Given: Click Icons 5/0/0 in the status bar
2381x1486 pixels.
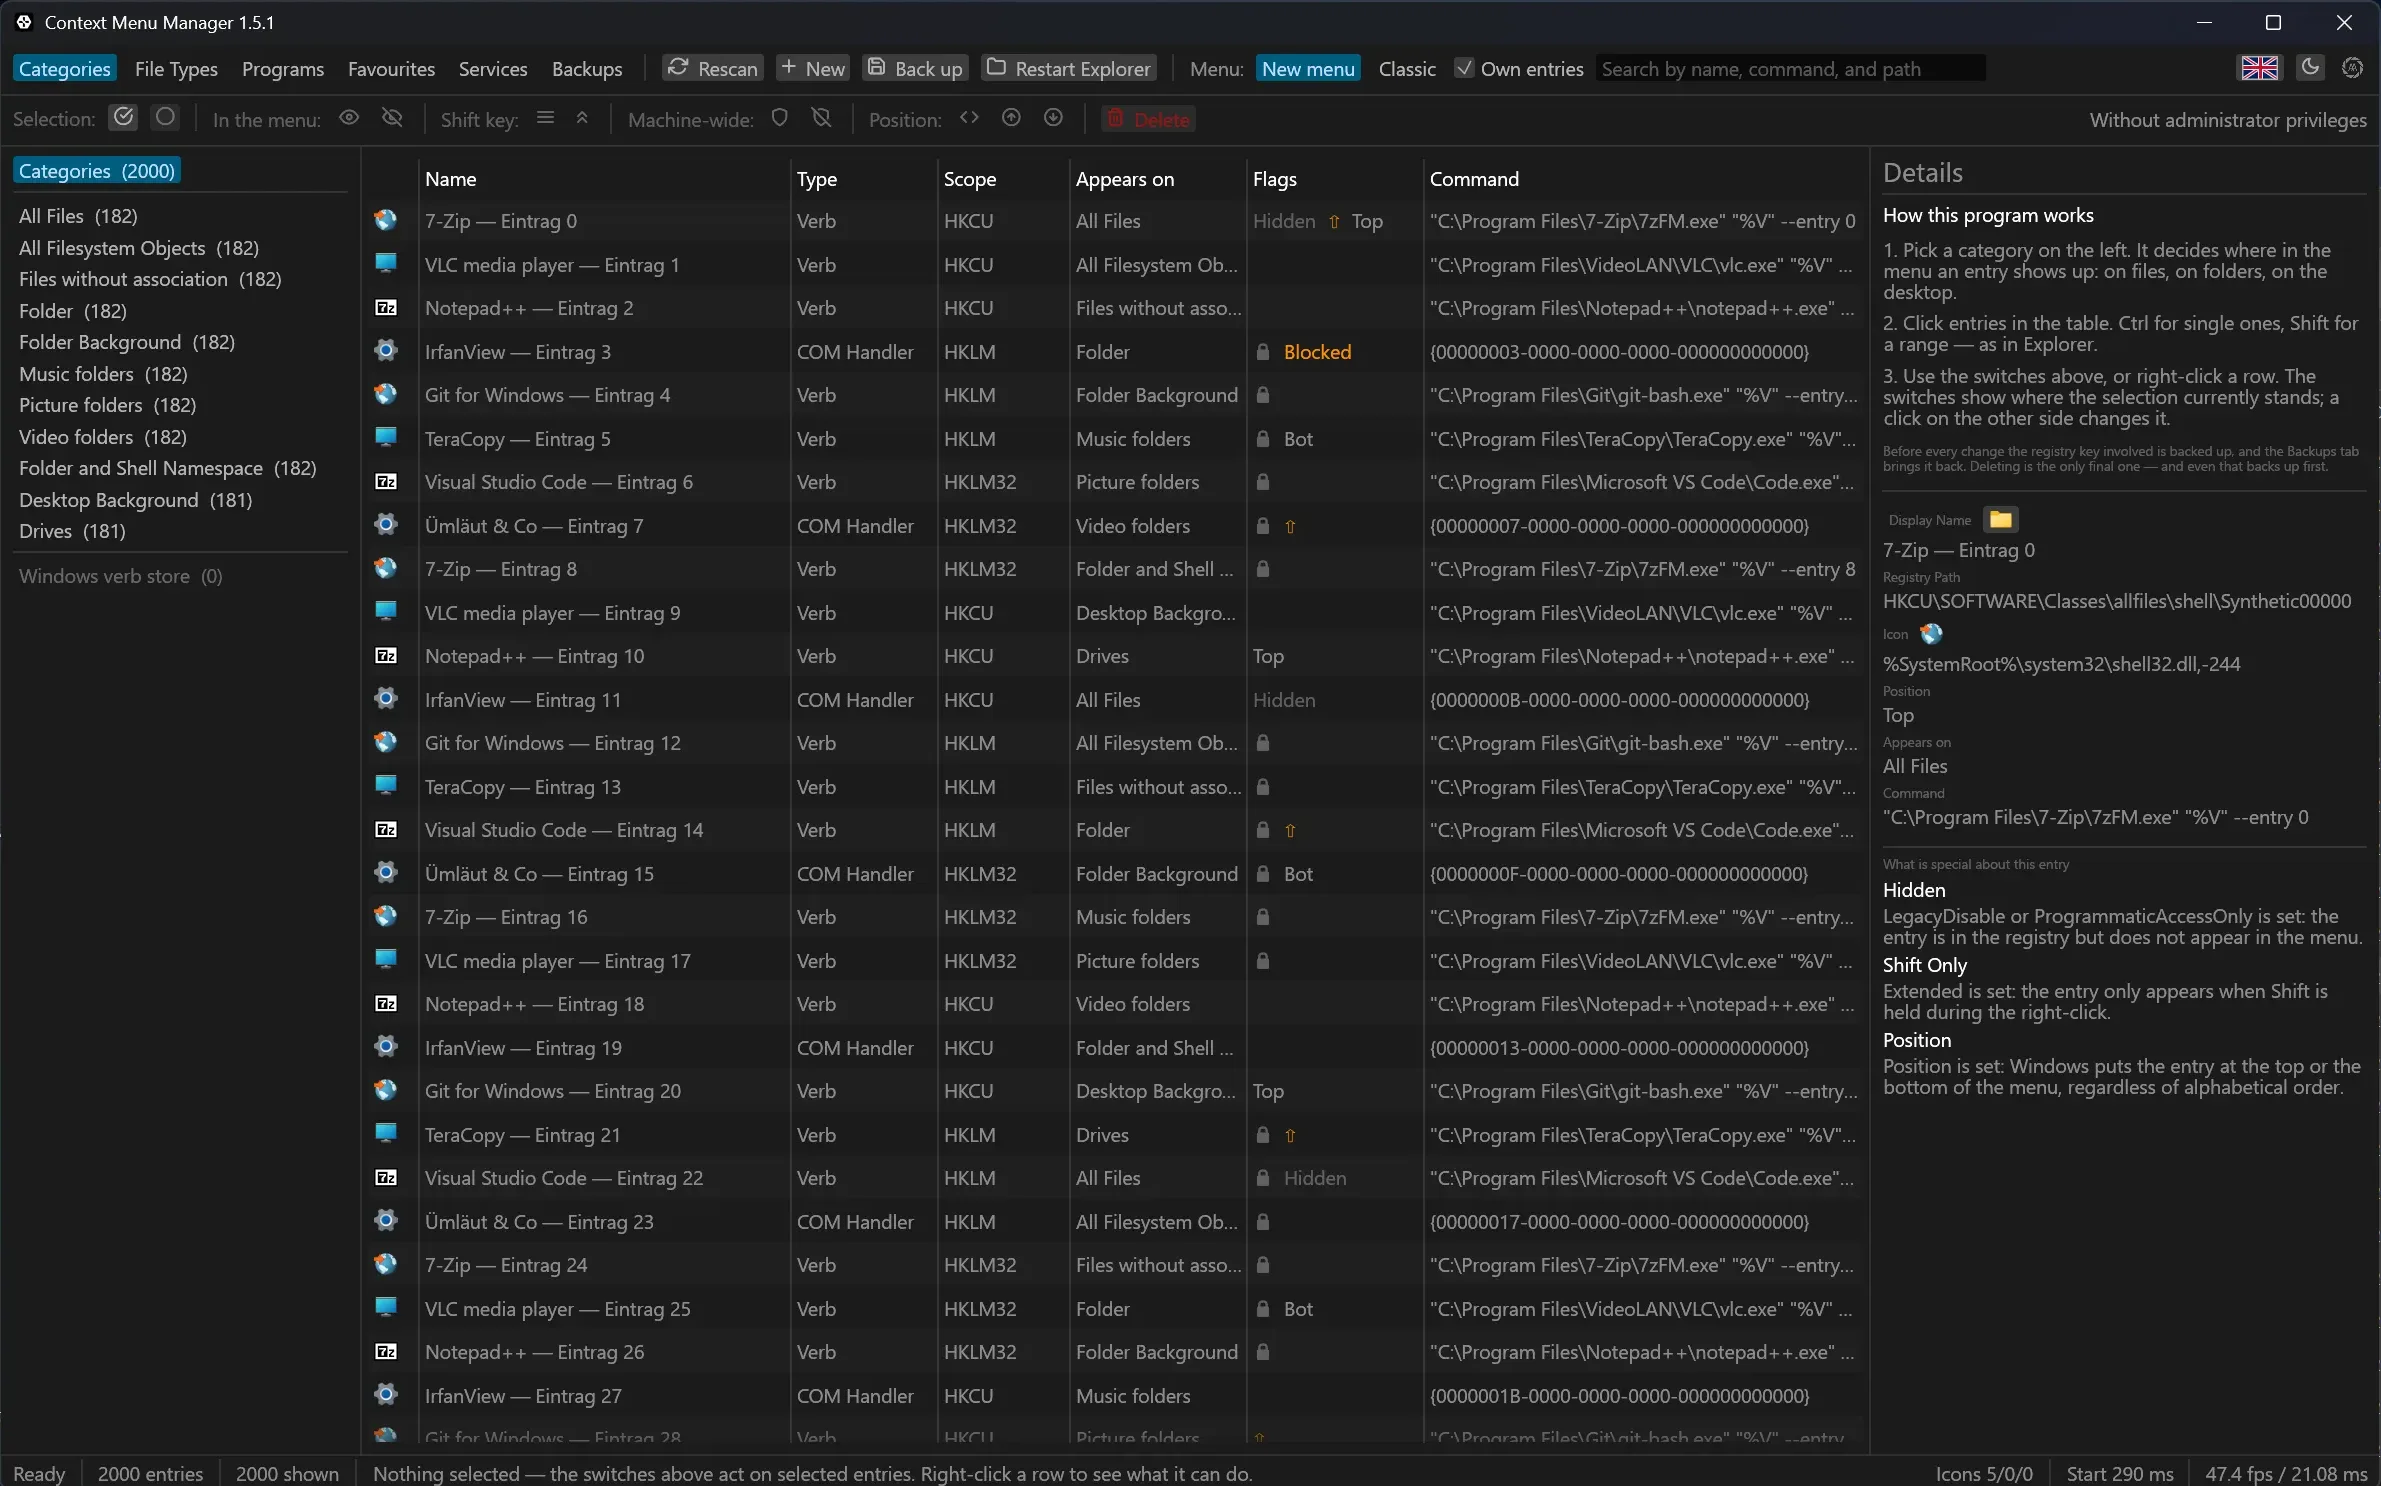Looking at the screenshot, I should point(1984,1473).
